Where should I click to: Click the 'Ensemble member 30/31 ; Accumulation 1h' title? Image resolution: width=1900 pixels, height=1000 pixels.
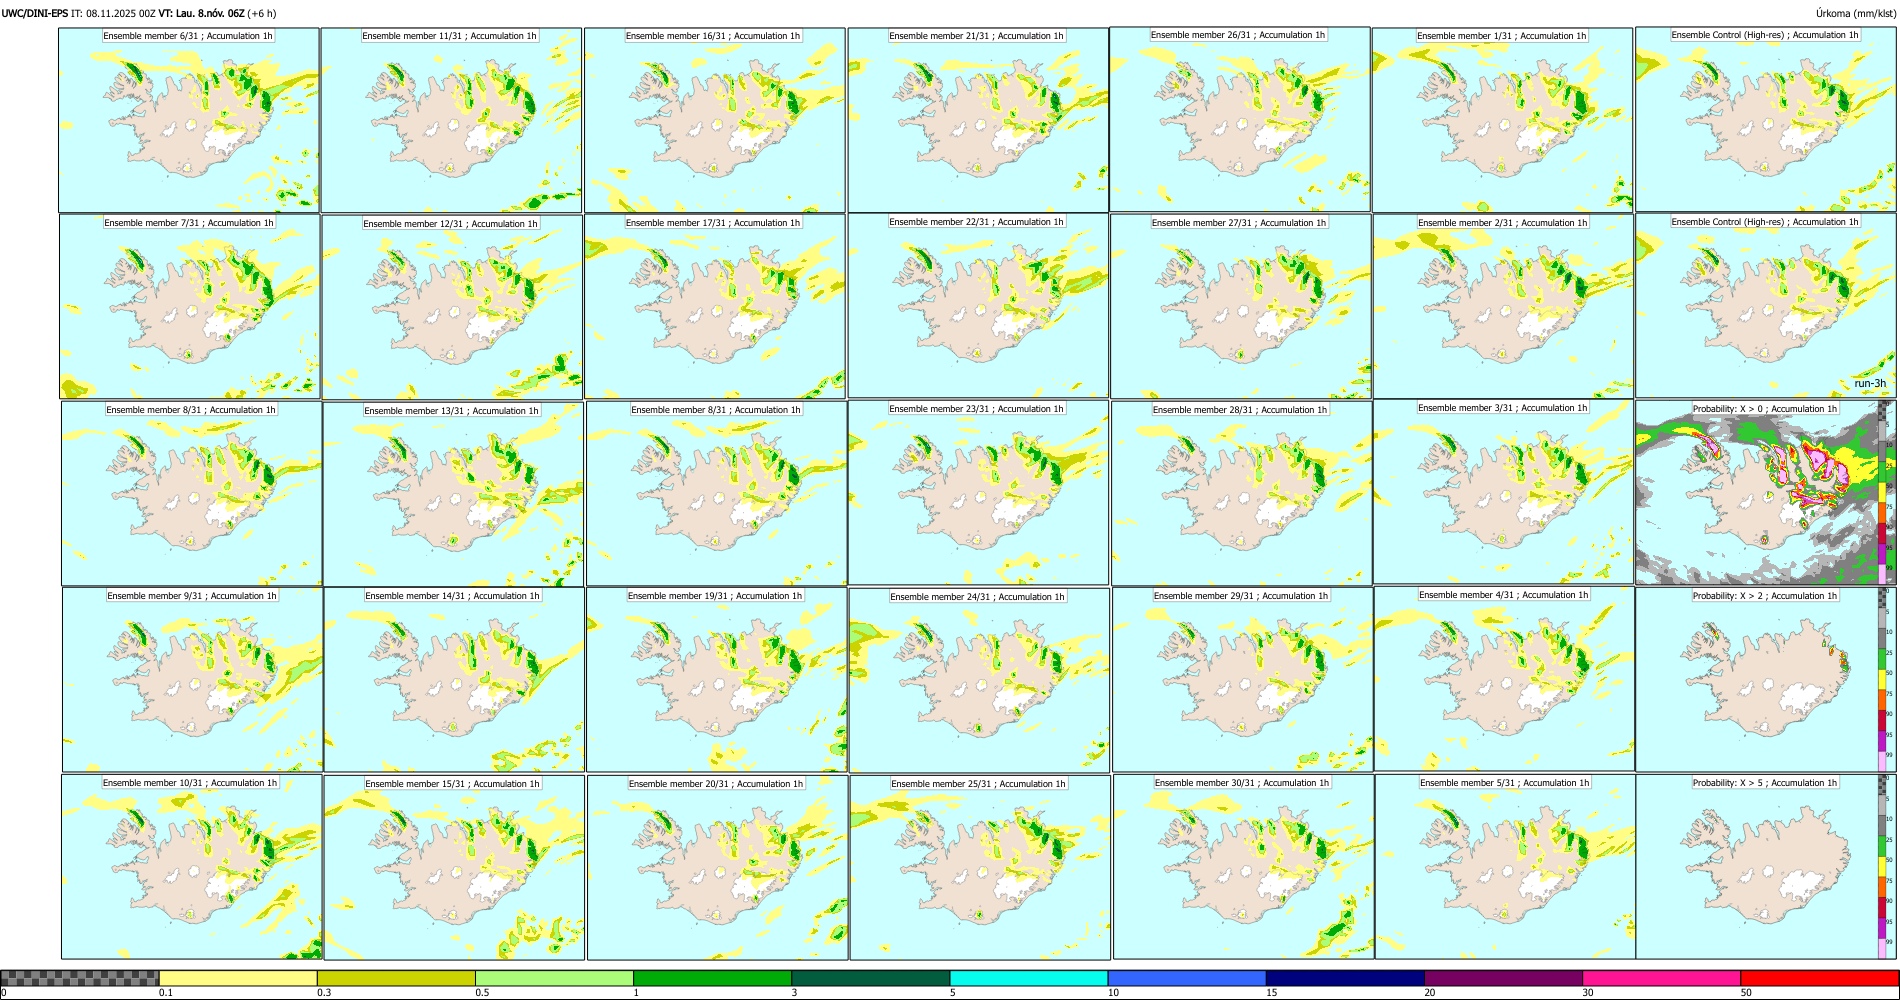point(1242,783)
